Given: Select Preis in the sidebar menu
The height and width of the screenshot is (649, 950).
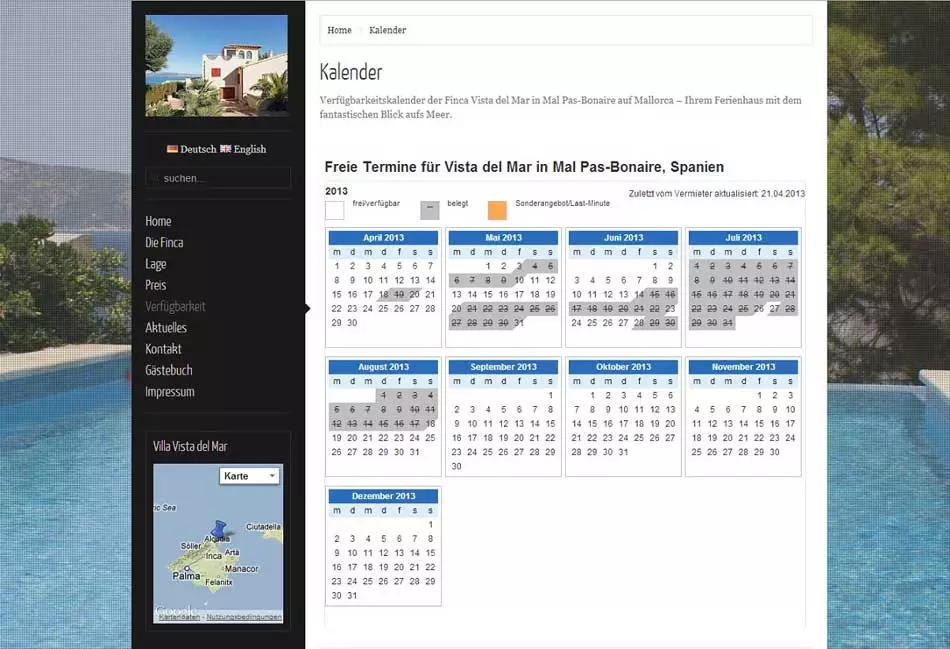Looking at the screenshot, I should tap(156, 285).
